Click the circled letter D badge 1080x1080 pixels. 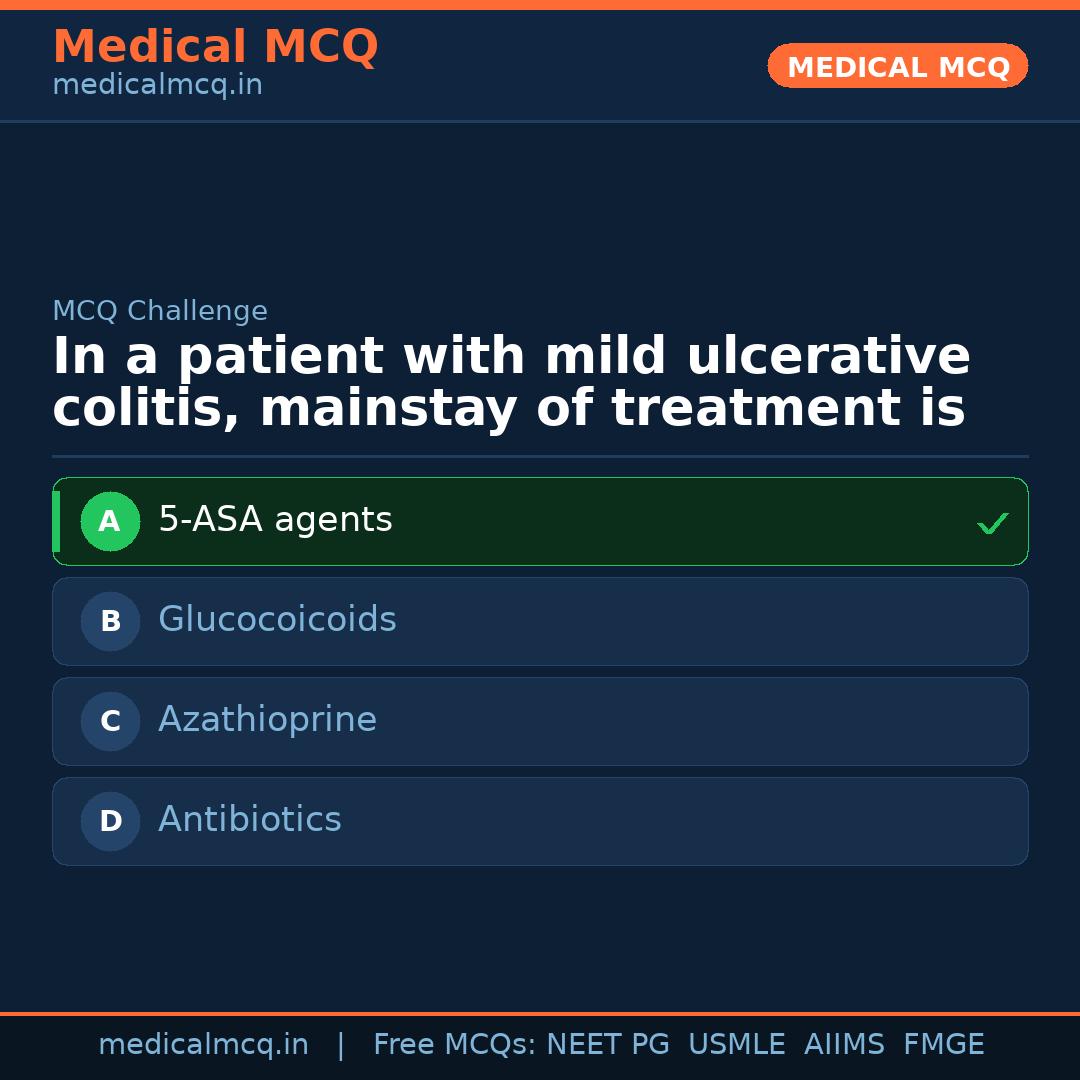[x=110, y=822]
